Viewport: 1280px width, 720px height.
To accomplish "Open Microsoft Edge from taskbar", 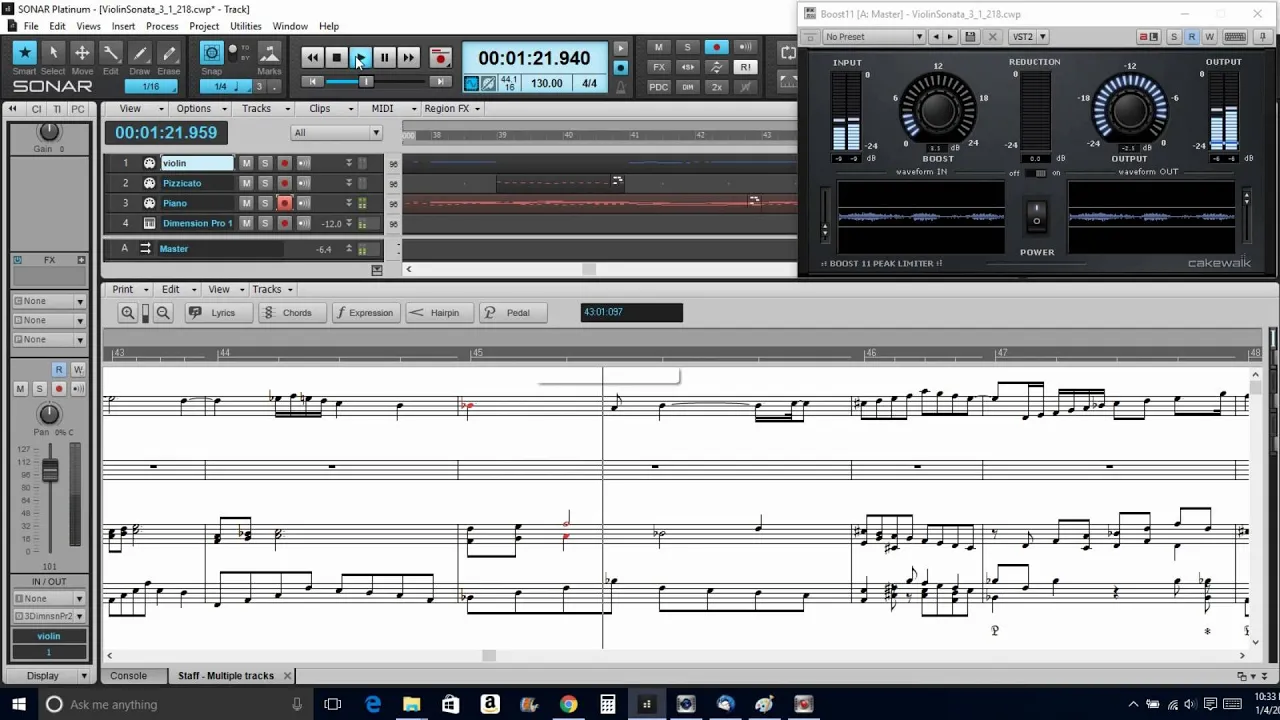I will [x=372, y=704].
